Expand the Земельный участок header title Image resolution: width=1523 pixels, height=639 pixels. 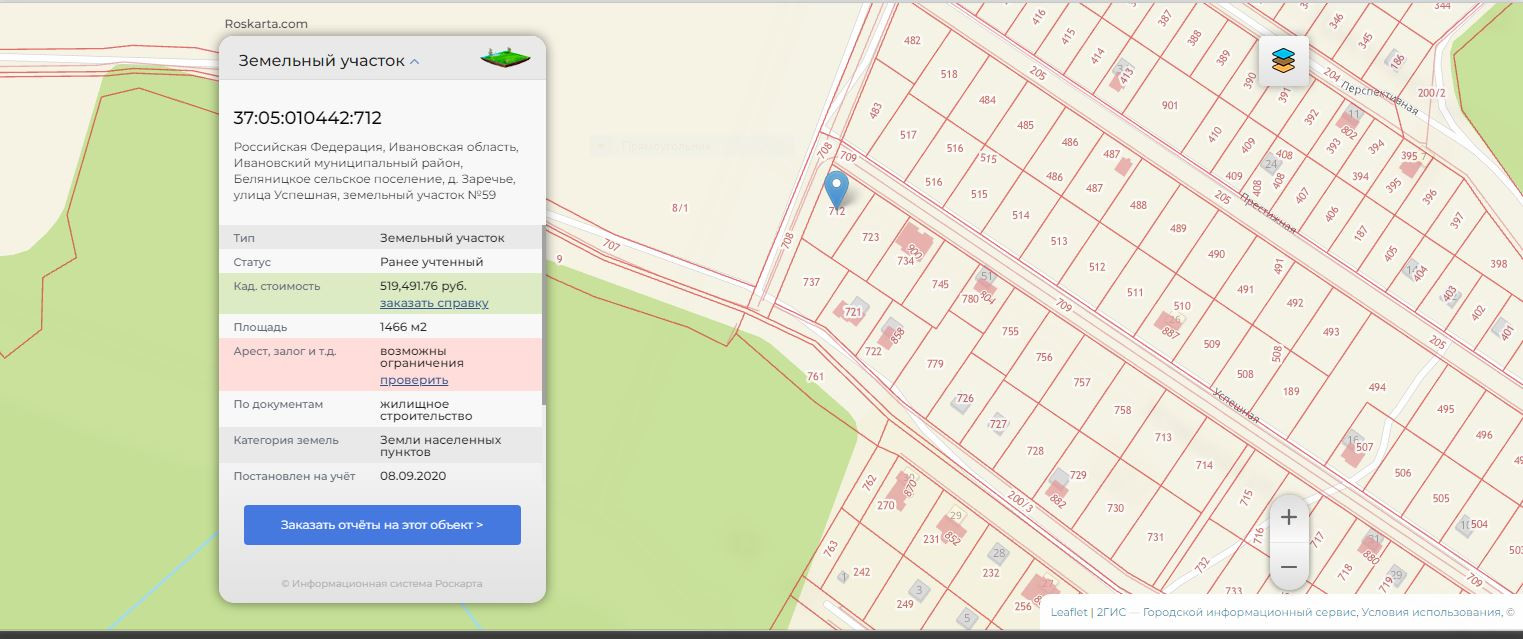click(x=320, y=61)
